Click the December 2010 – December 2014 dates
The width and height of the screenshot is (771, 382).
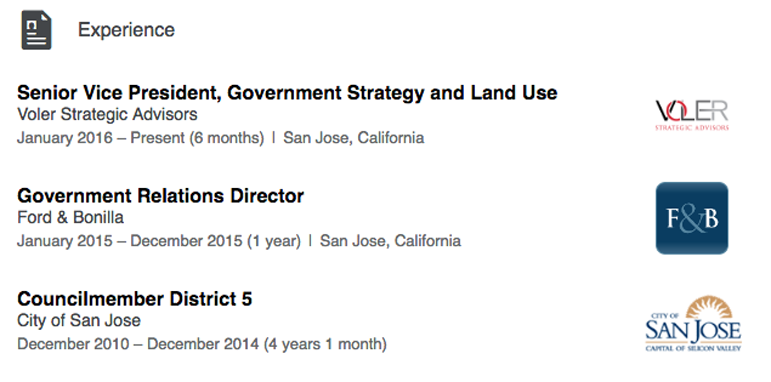138,344
